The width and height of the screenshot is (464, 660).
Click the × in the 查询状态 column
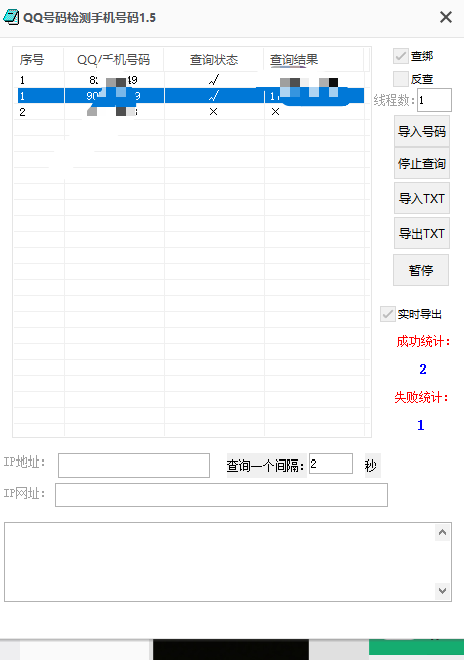click(213, 112)
